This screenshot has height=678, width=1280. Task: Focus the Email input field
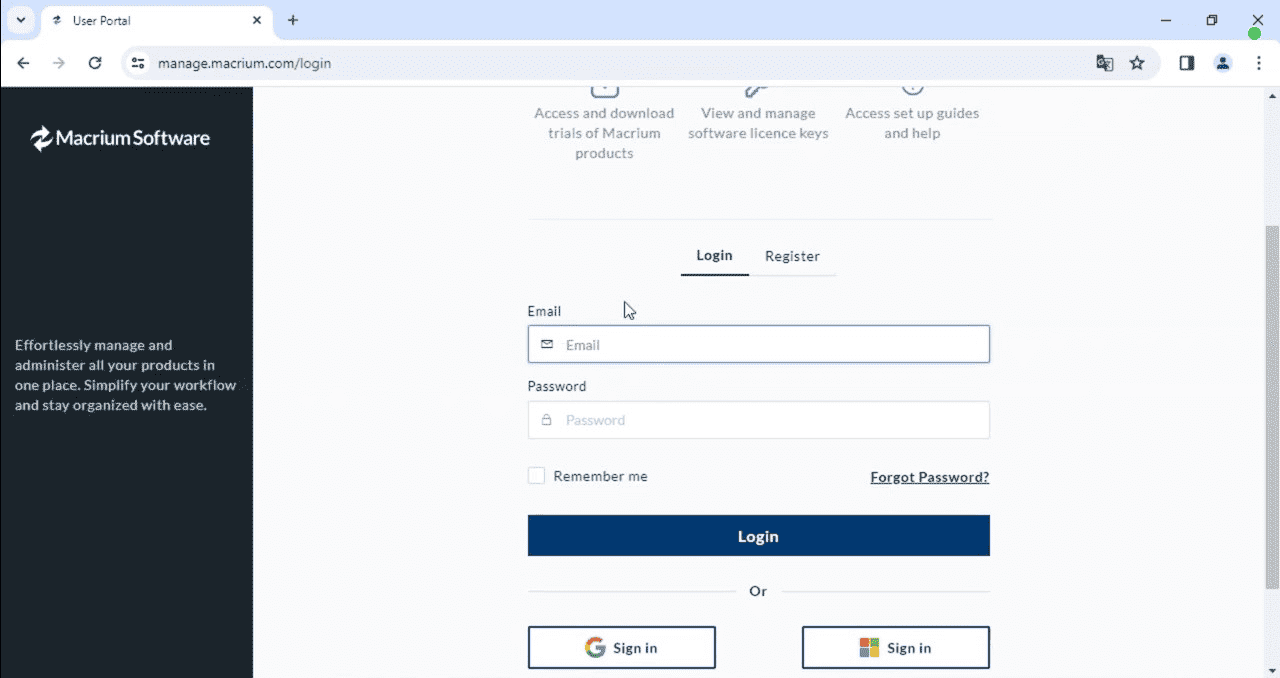[x=759, y=344]
